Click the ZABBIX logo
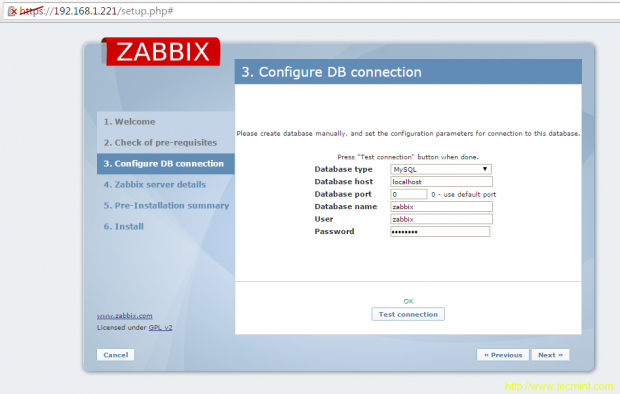 point(161,51)
